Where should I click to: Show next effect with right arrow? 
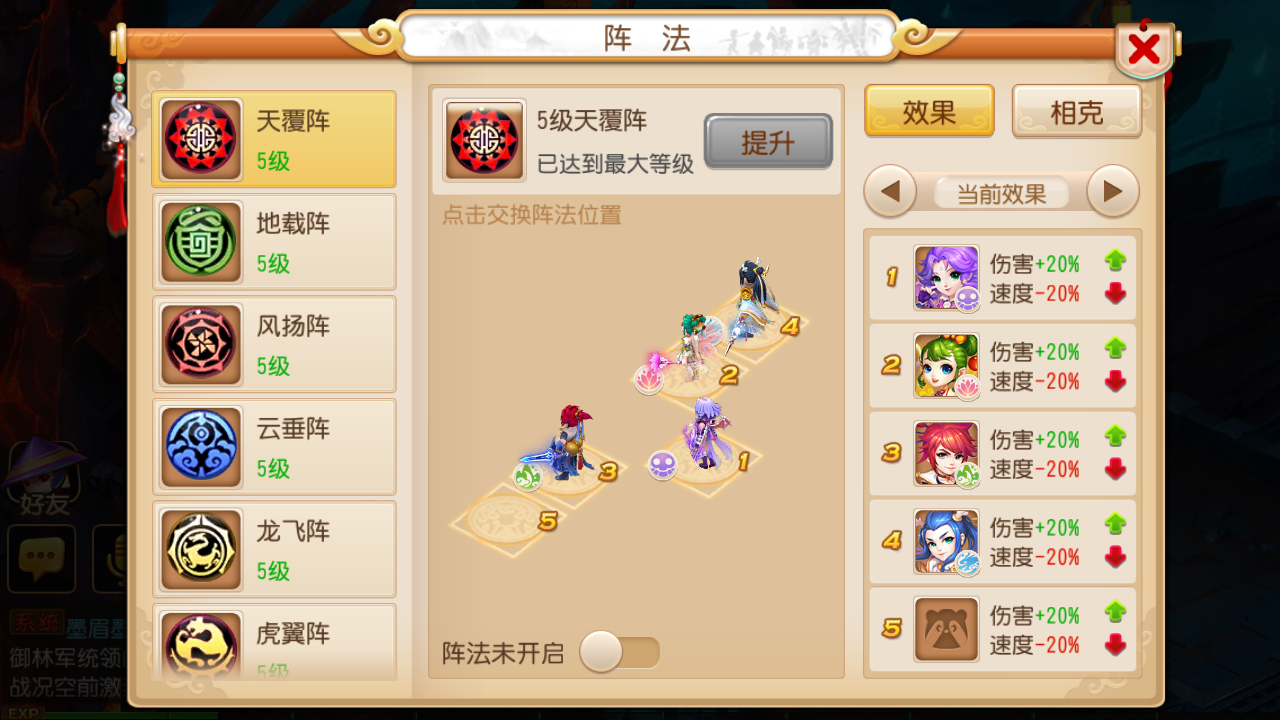coord(1113,192)
